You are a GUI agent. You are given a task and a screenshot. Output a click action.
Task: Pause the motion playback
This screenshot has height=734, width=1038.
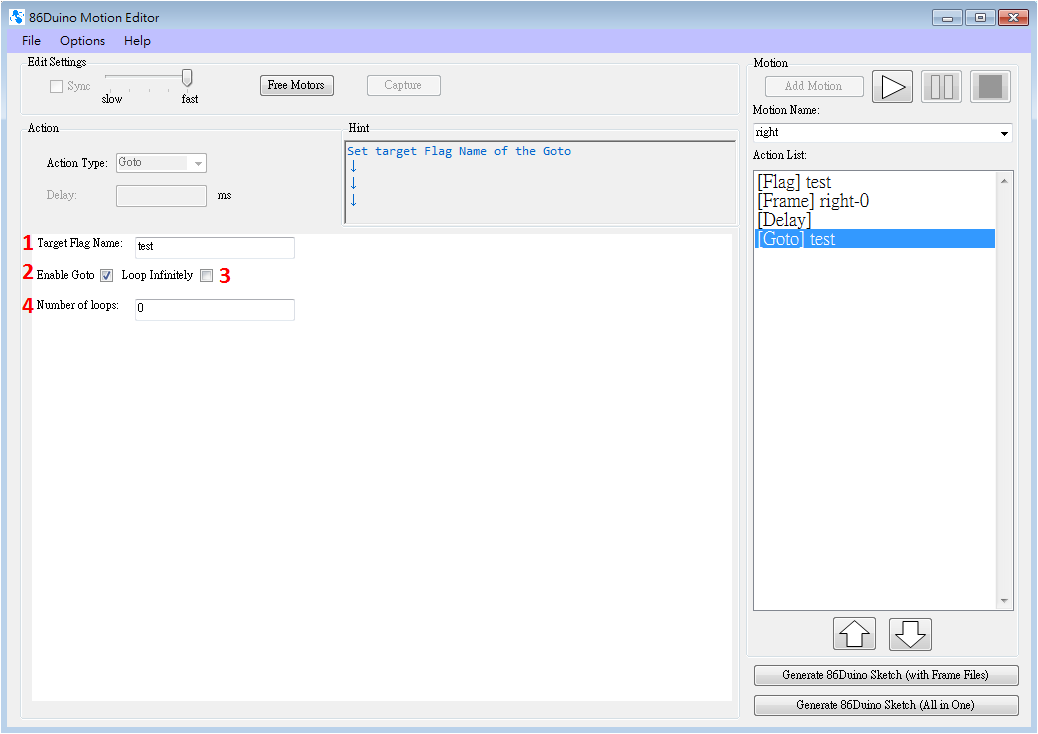coord(941,87)
